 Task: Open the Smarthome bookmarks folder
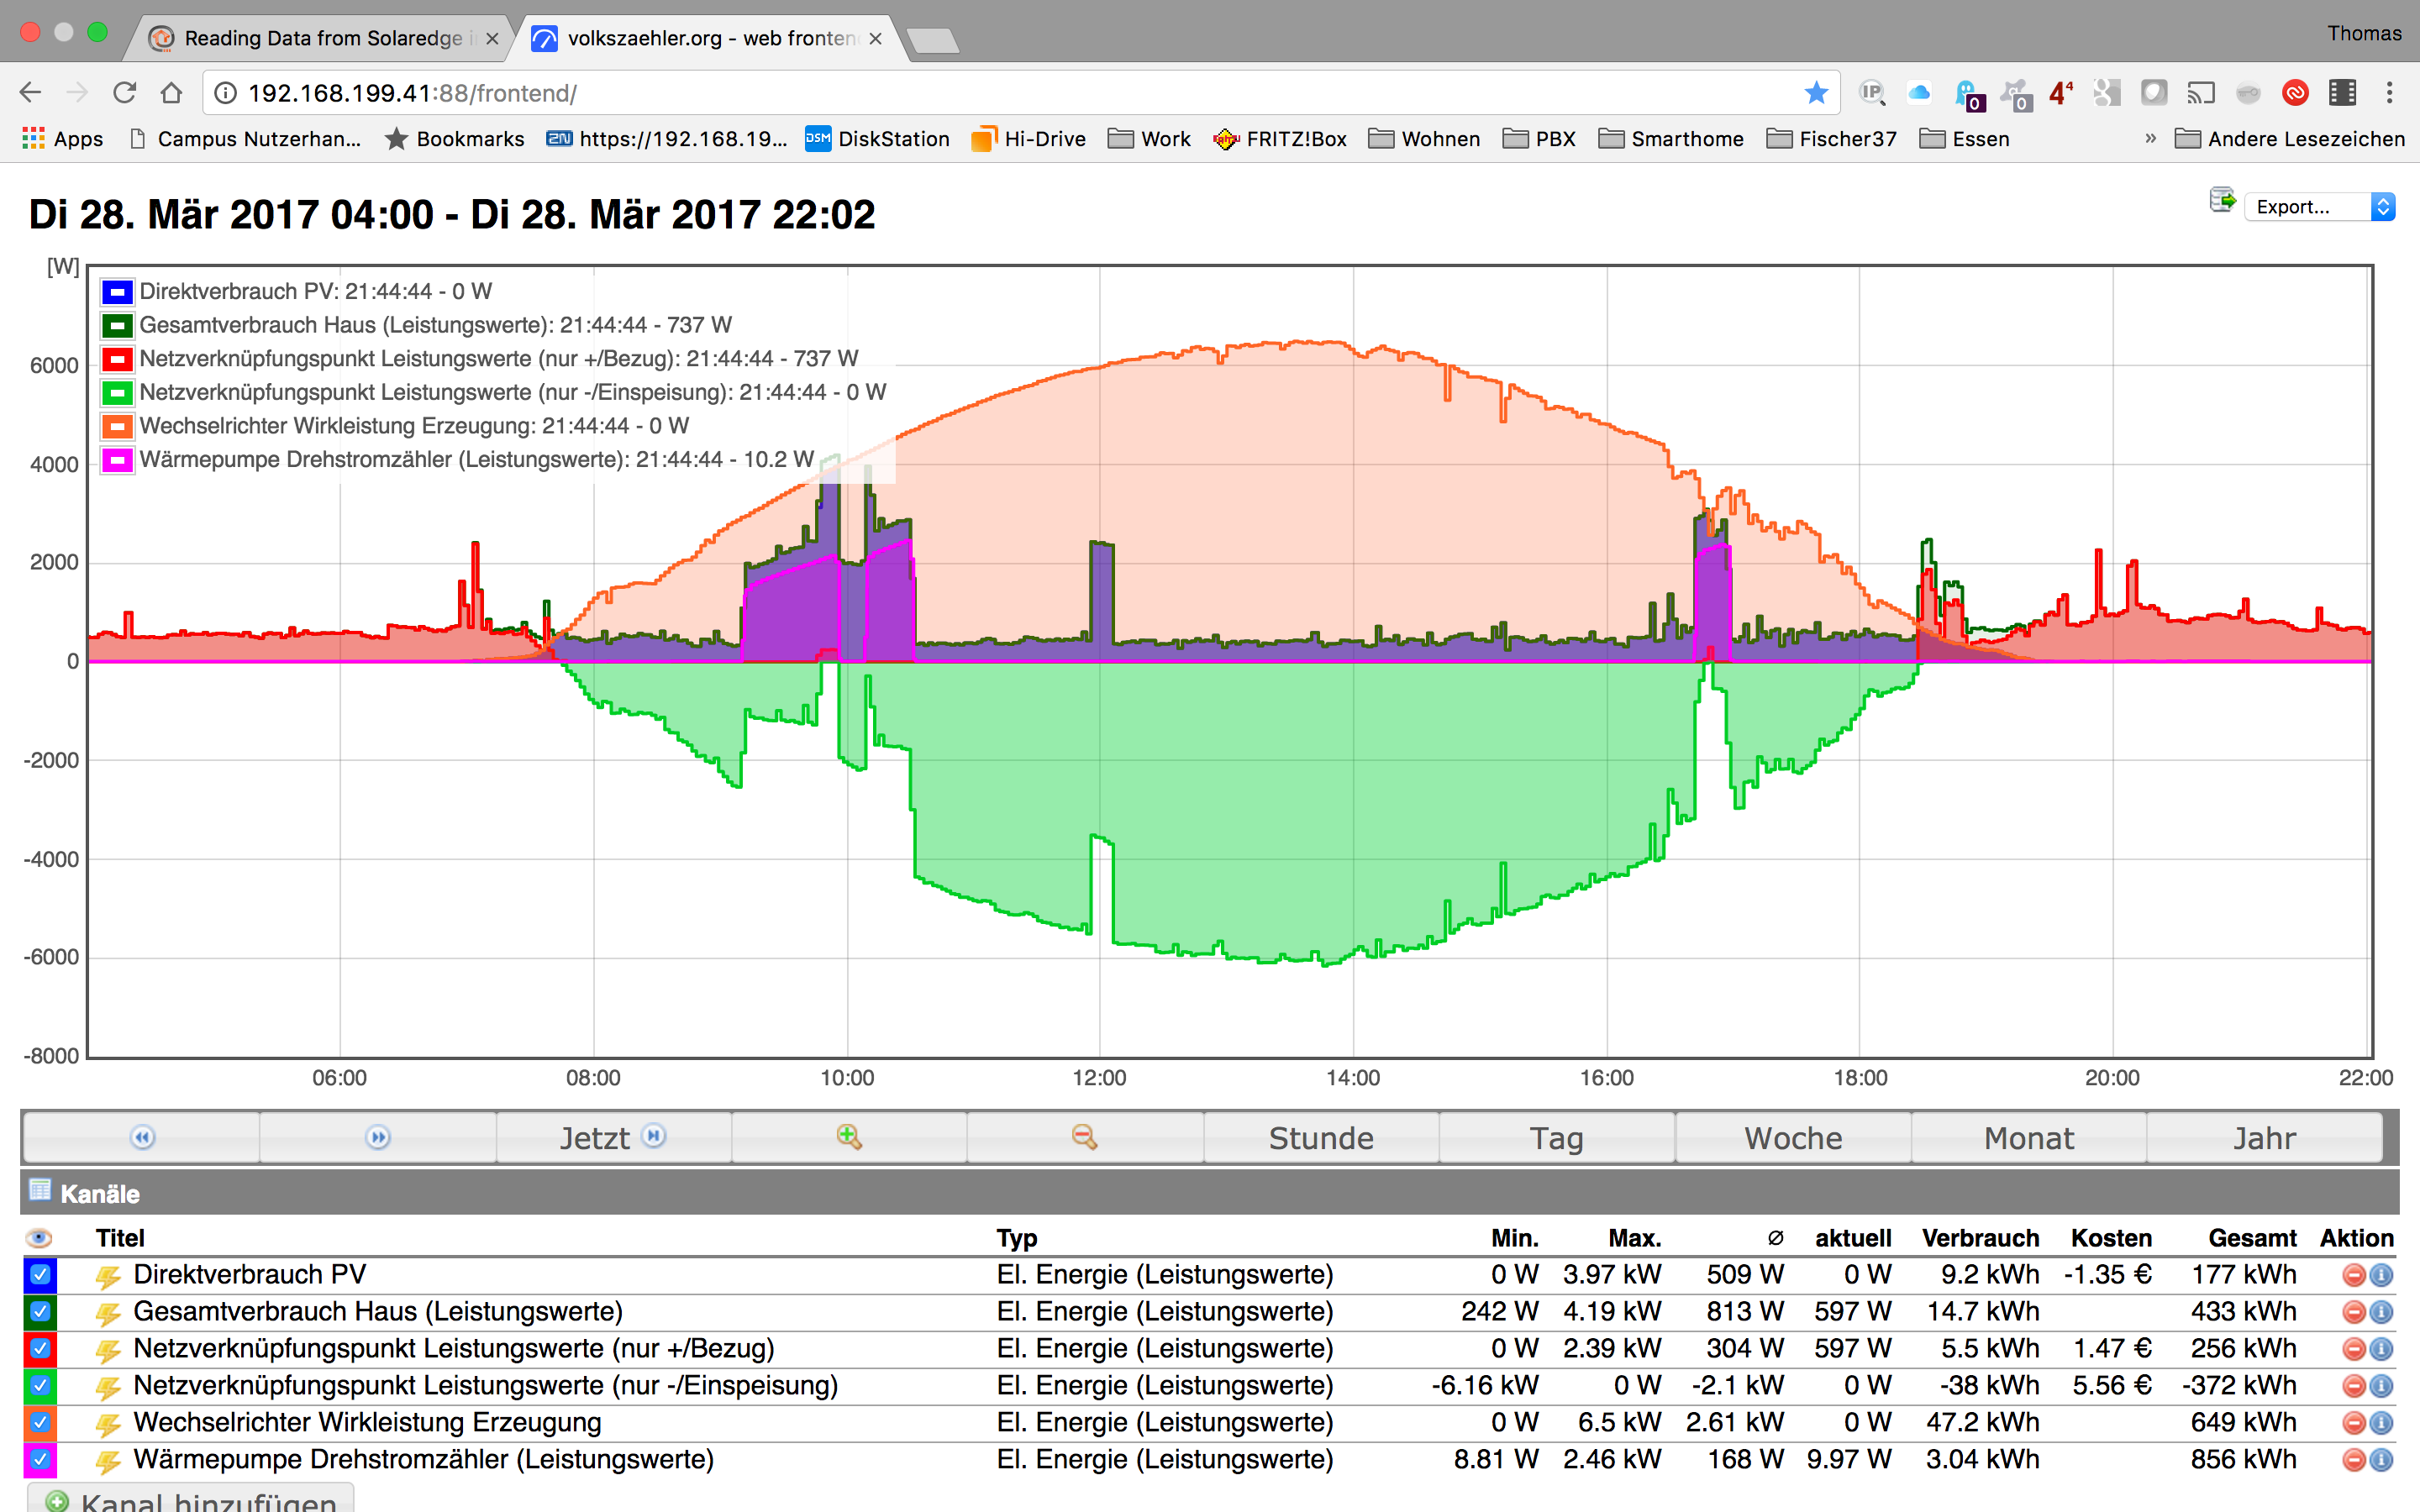pyautogui.click(x=1671, y=139)
